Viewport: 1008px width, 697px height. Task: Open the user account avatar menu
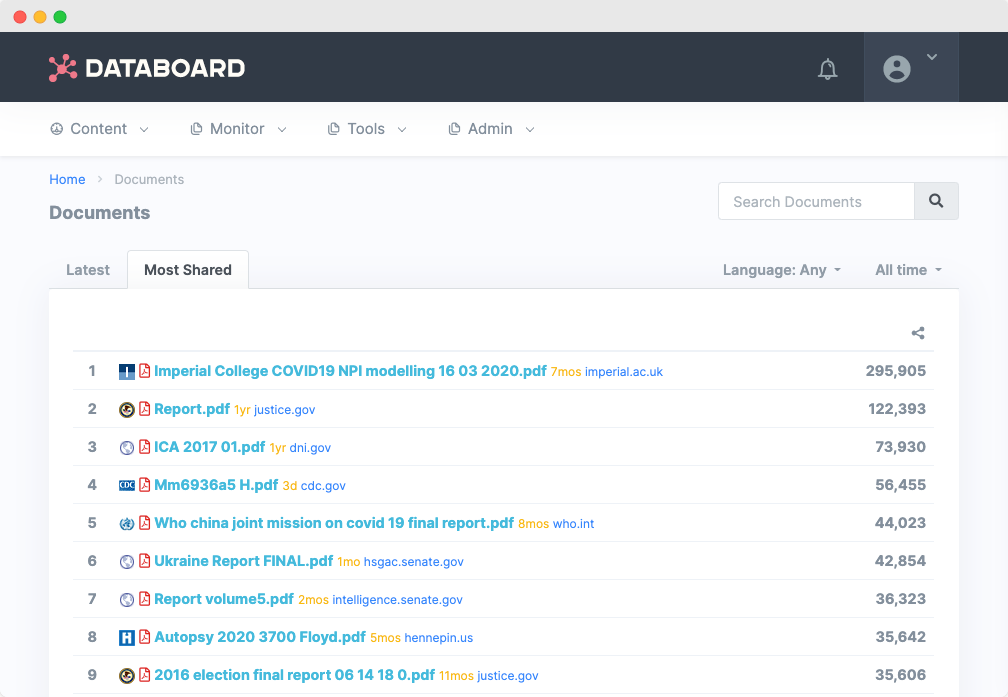[897, 69]
